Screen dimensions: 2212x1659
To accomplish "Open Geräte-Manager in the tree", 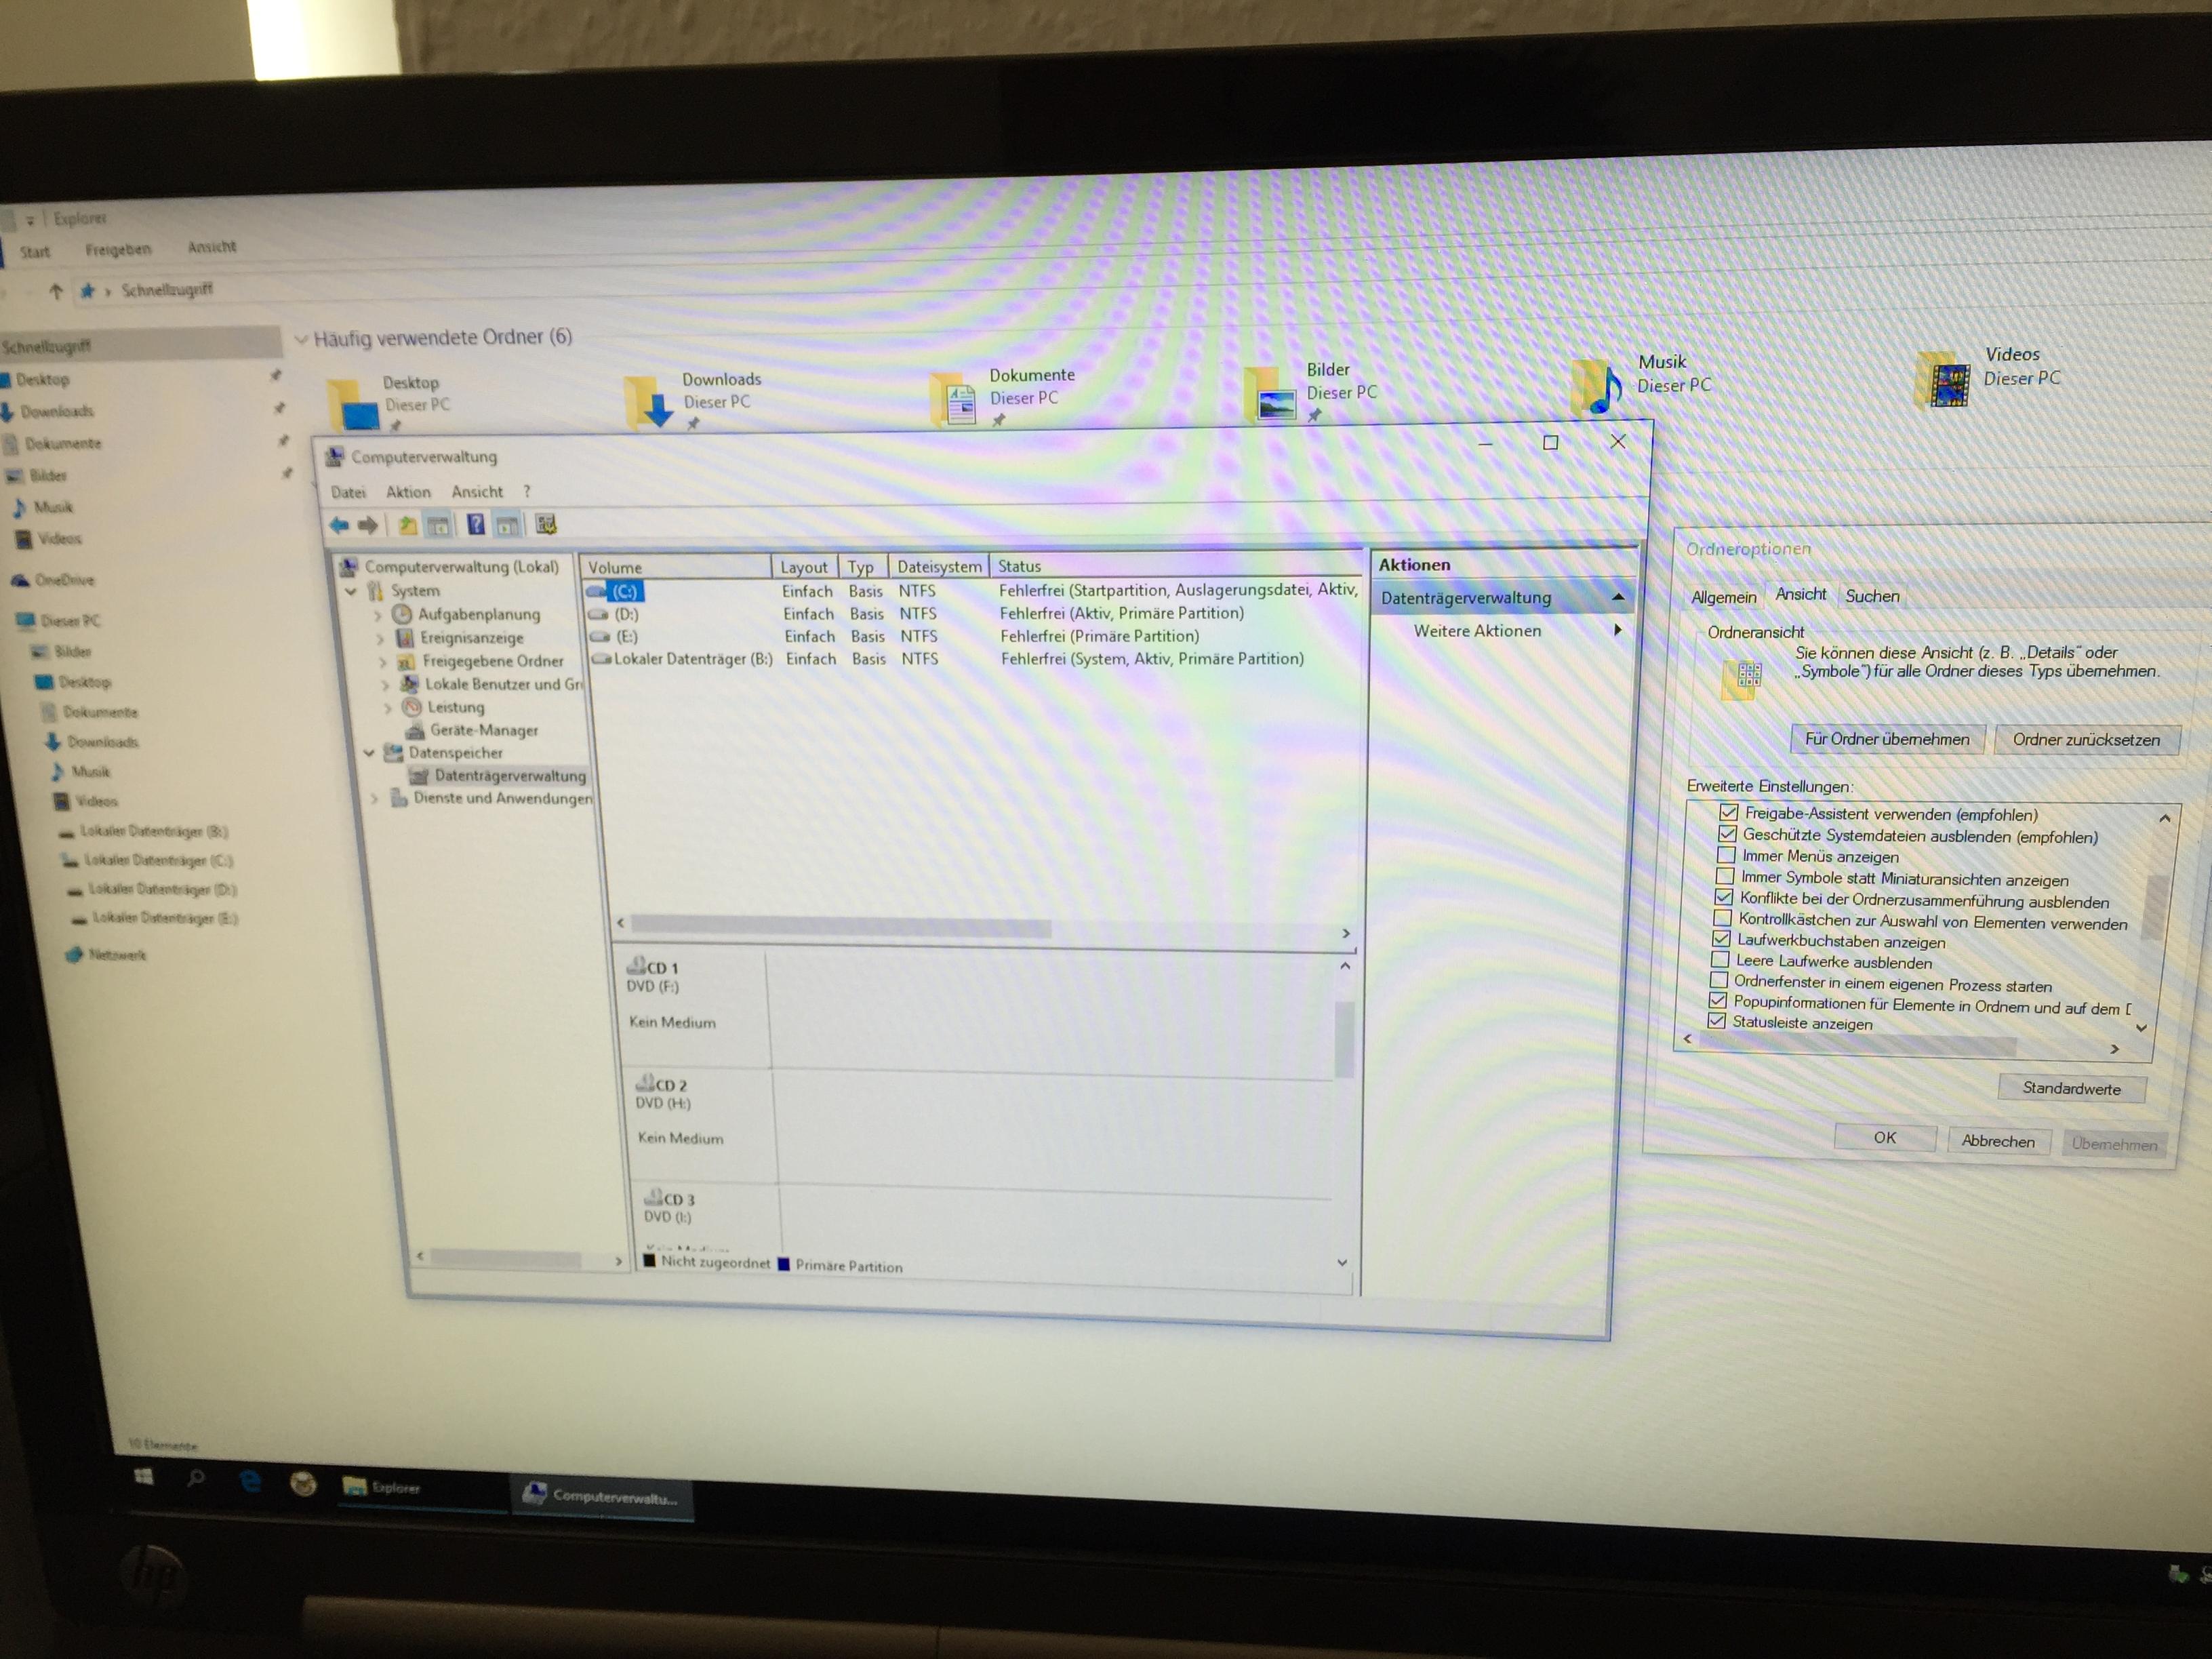I will [483, 730].
